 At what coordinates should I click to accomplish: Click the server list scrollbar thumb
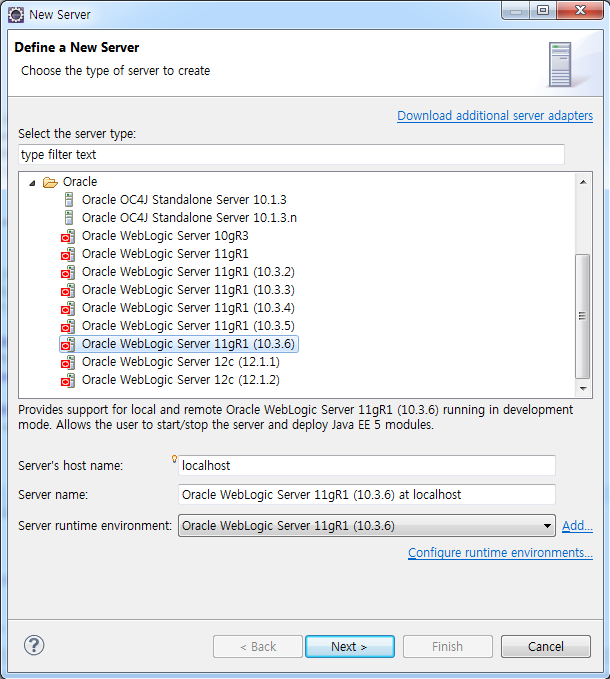(x=583, y=316)
